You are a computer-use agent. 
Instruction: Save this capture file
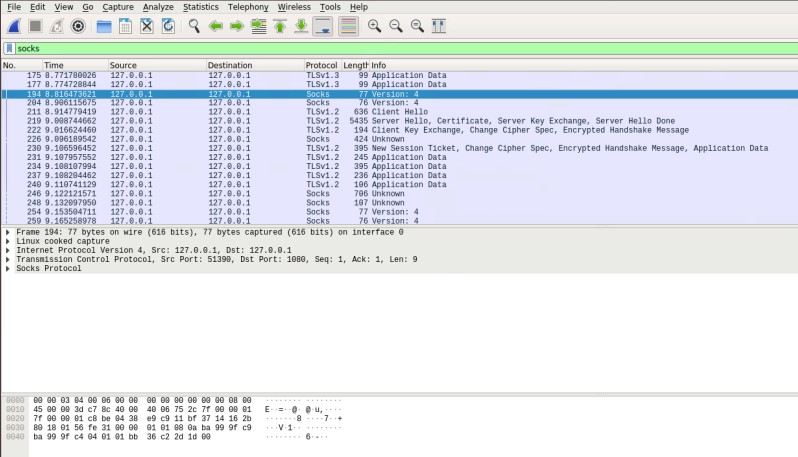click(x=125, y=26)
